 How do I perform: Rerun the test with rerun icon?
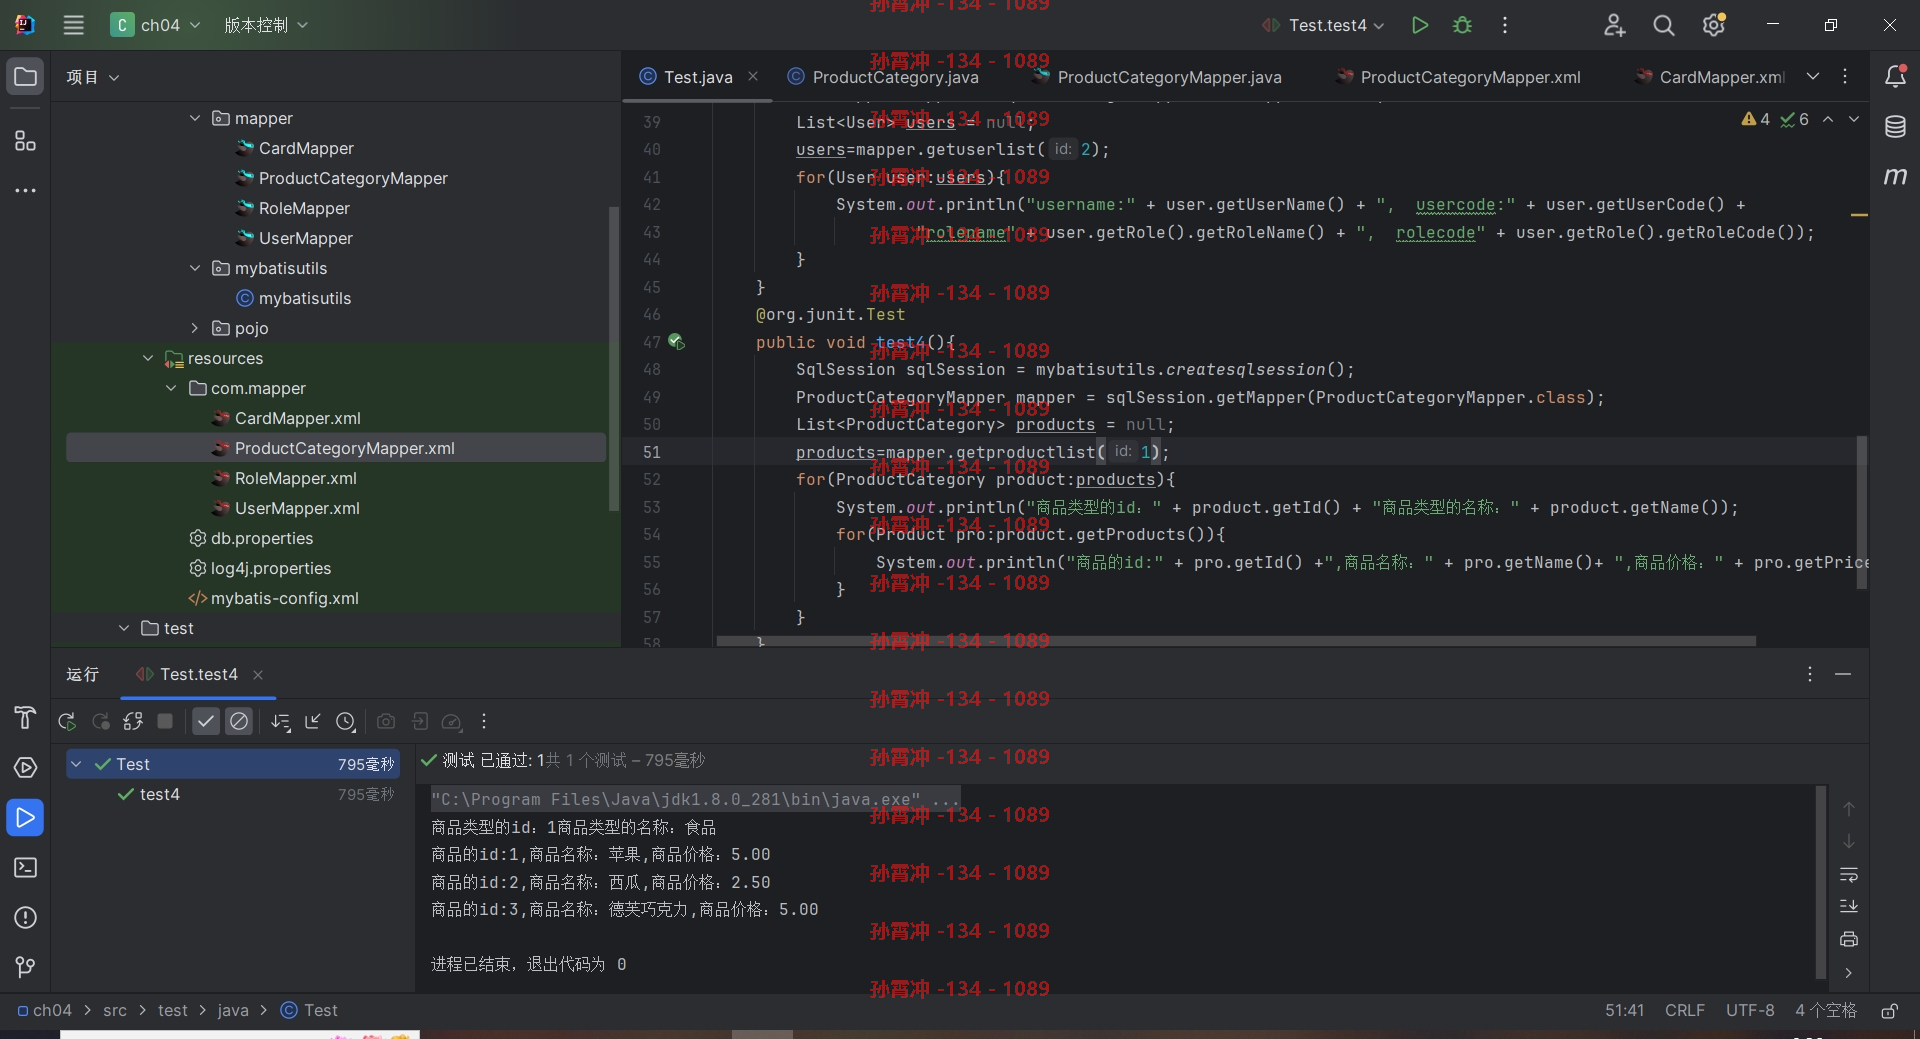pyautogui.click(x=67, y=721)
